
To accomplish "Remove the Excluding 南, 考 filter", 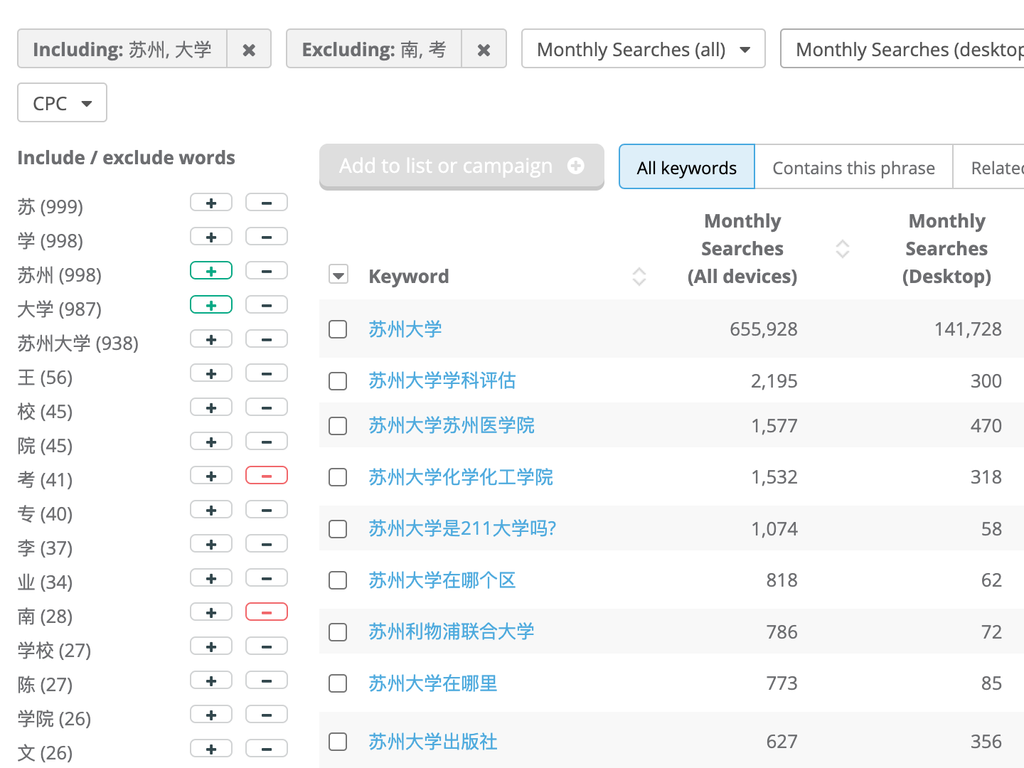I will coord(483,49).
